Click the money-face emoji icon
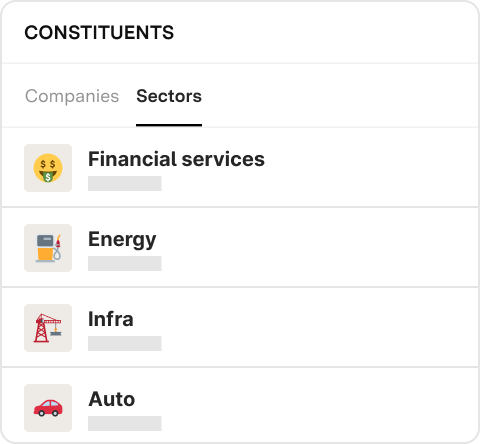The image size is (480, 444). click(x=48, y=168)
